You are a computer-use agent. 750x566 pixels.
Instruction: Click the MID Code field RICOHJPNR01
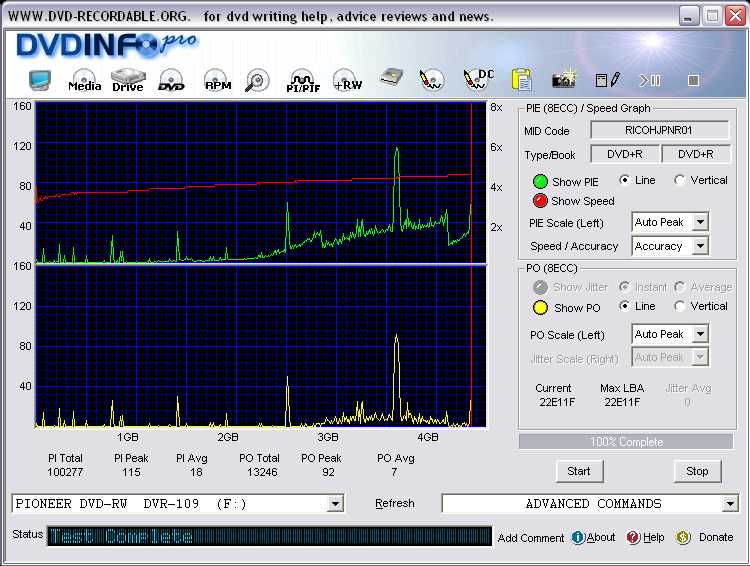pos(660,130)
